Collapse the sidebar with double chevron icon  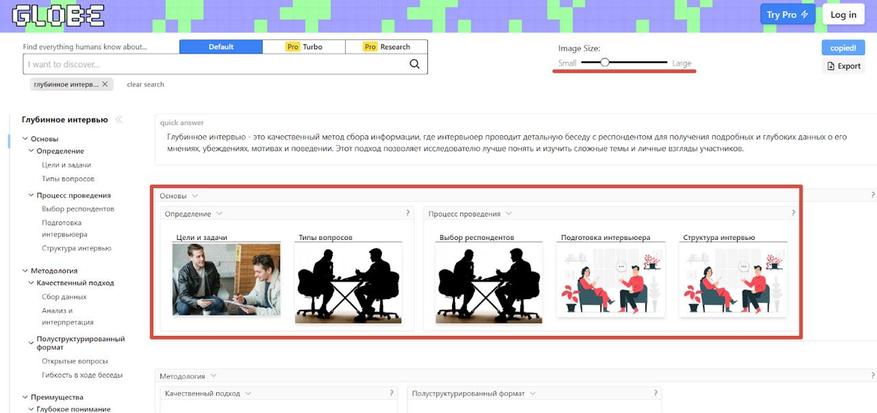click(119, 119)
